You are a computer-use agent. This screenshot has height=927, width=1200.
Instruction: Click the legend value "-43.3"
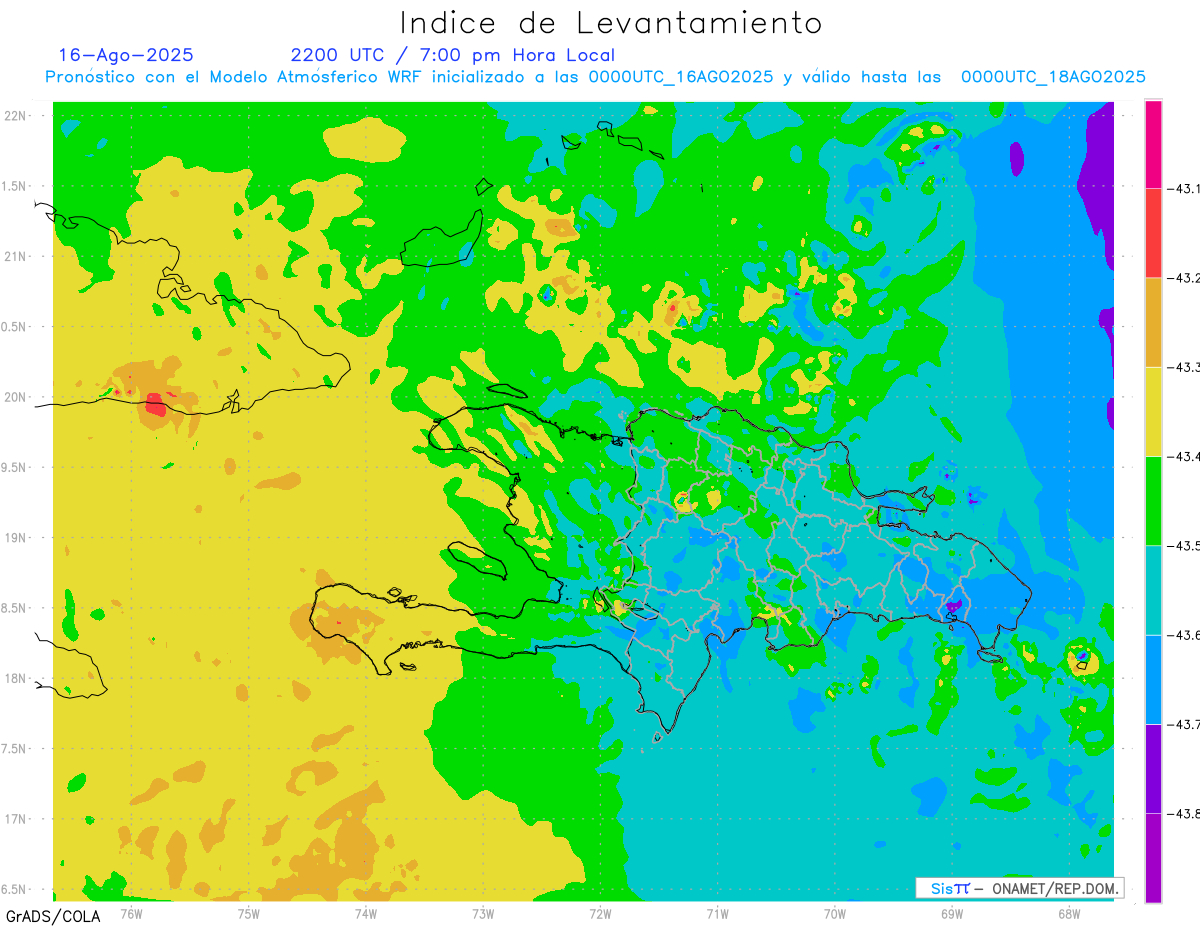click(1183, 367)
